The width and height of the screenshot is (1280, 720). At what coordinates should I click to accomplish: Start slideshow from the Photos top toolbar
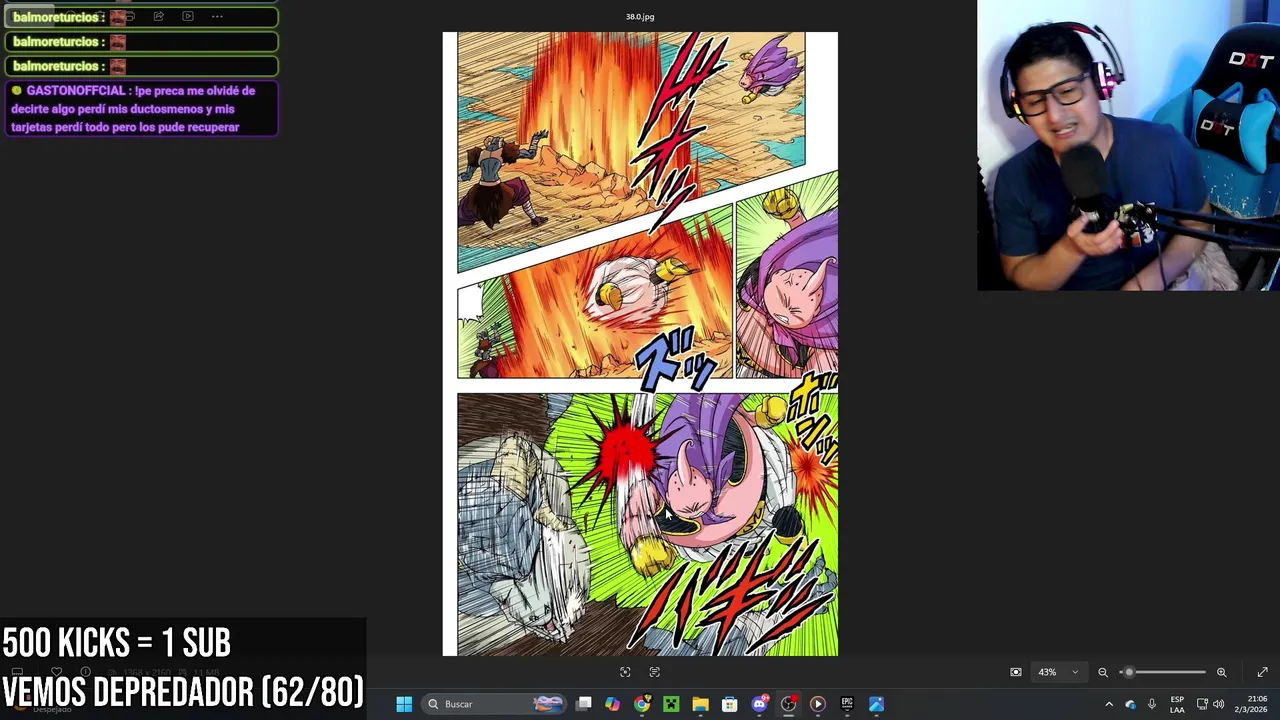click(188, 16)
